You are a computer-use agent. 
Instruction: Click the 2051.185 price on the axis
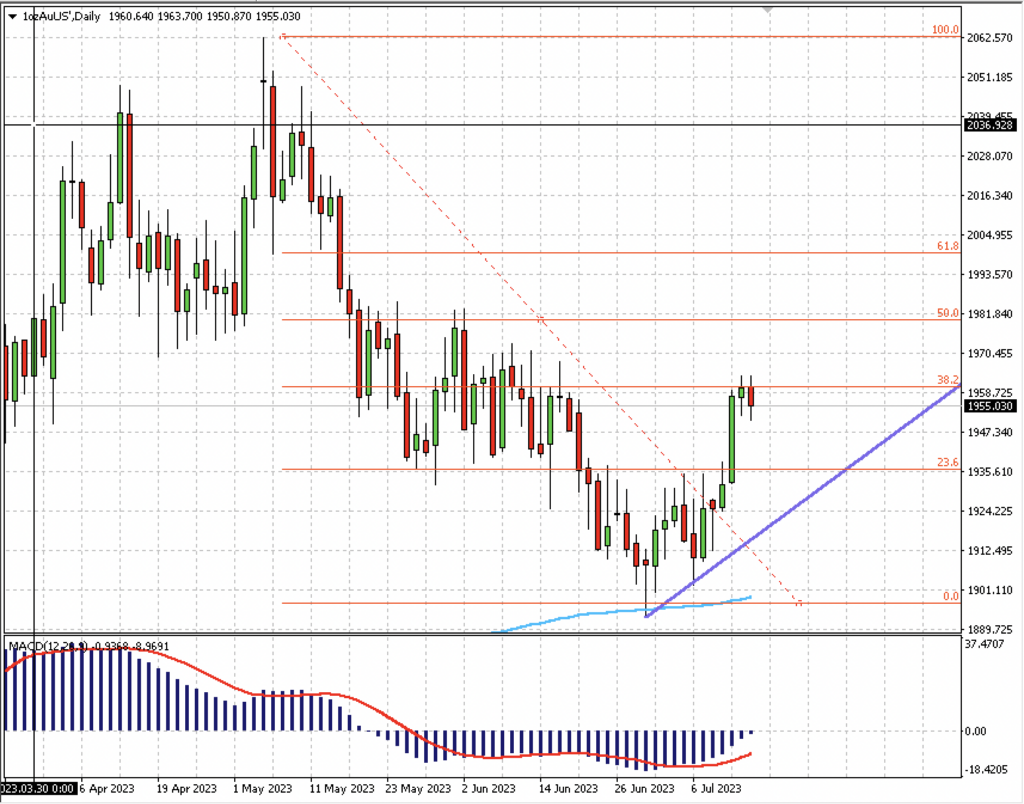[989, 77]
